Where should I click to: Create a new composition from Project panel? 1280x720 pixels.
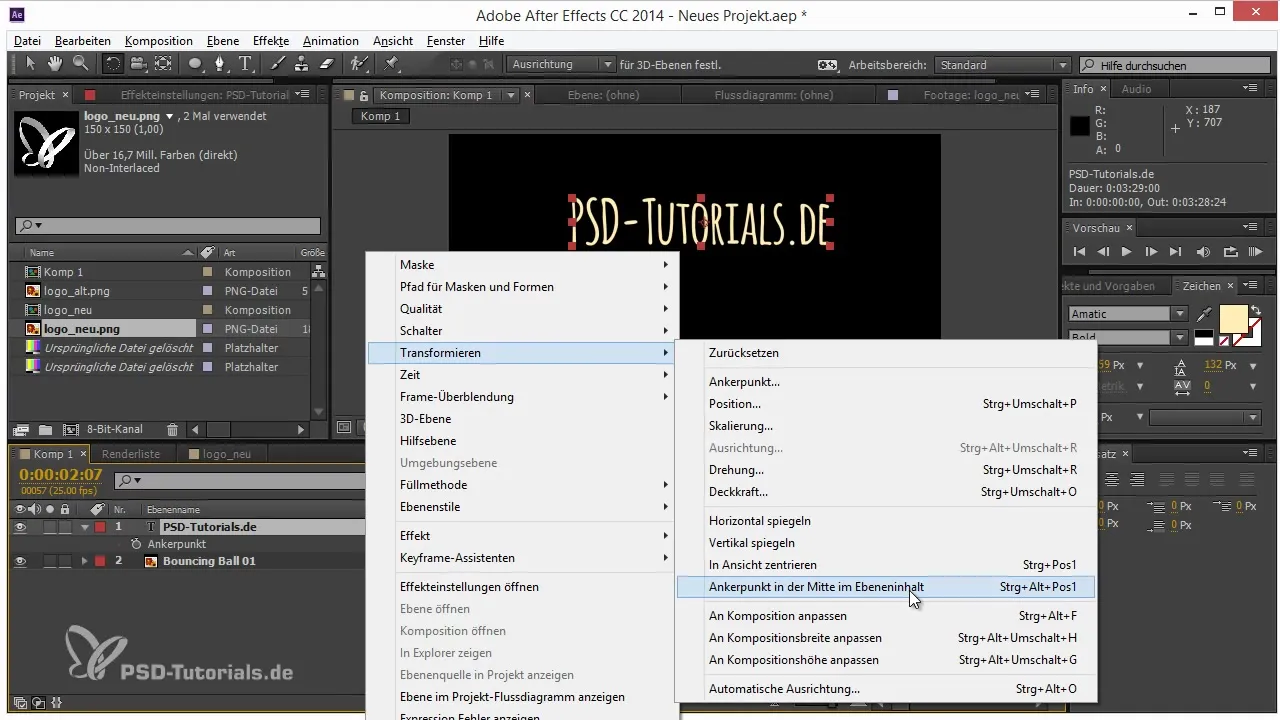(x=70, y=429)
